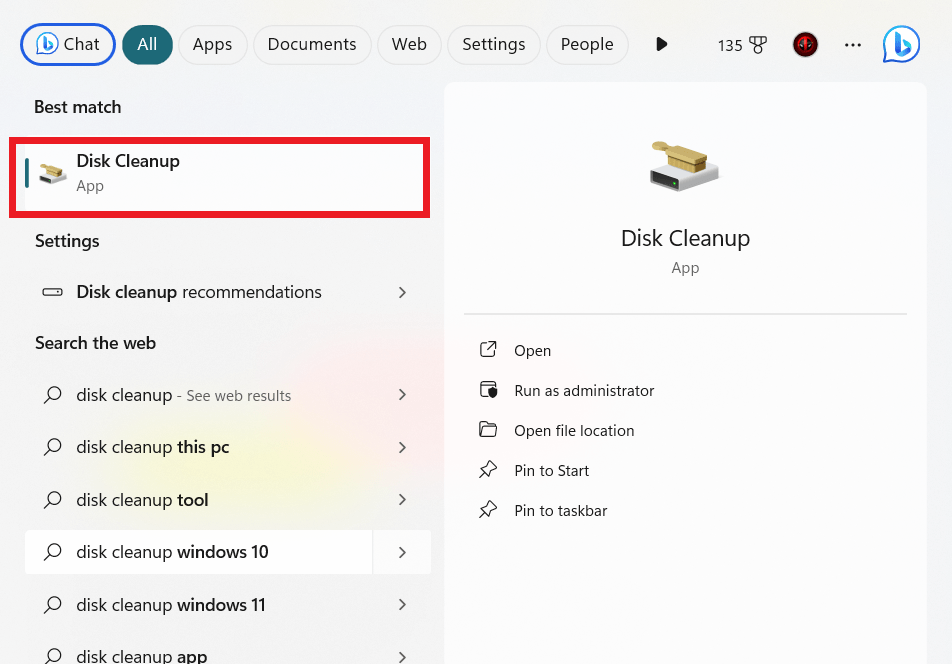
Task: Switch to the People filter
Action: [x=586, y=44]
